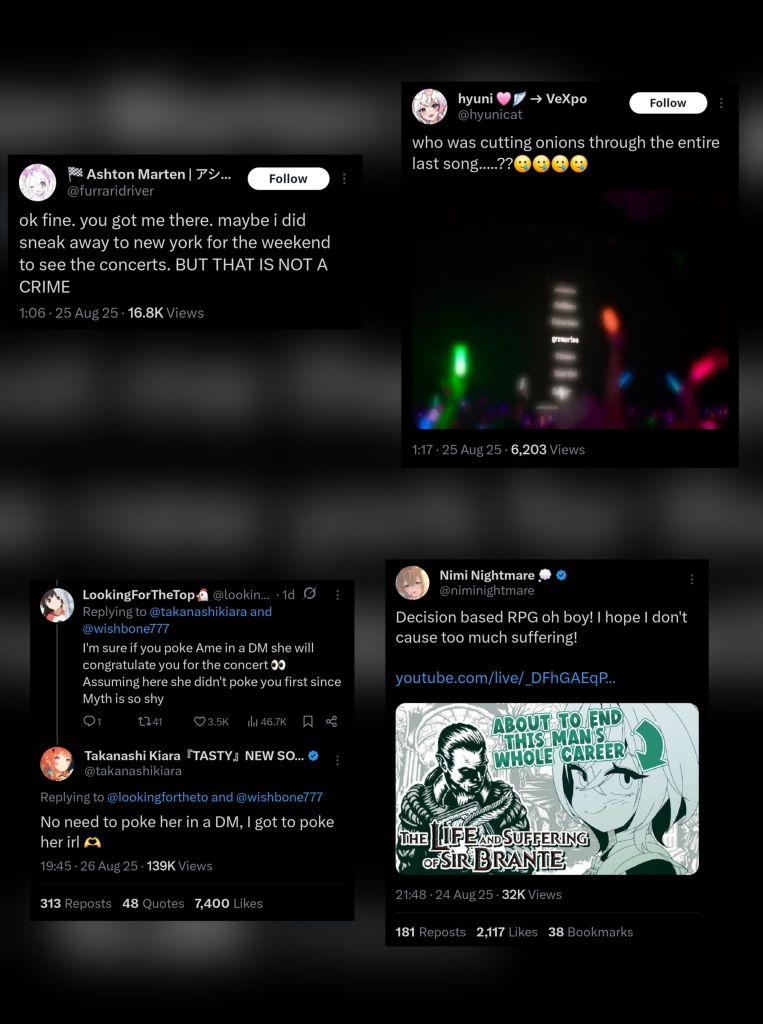Open hyuni's profile avatar
This screenshot has height=1024, width=763.
[x=429, y=106]
